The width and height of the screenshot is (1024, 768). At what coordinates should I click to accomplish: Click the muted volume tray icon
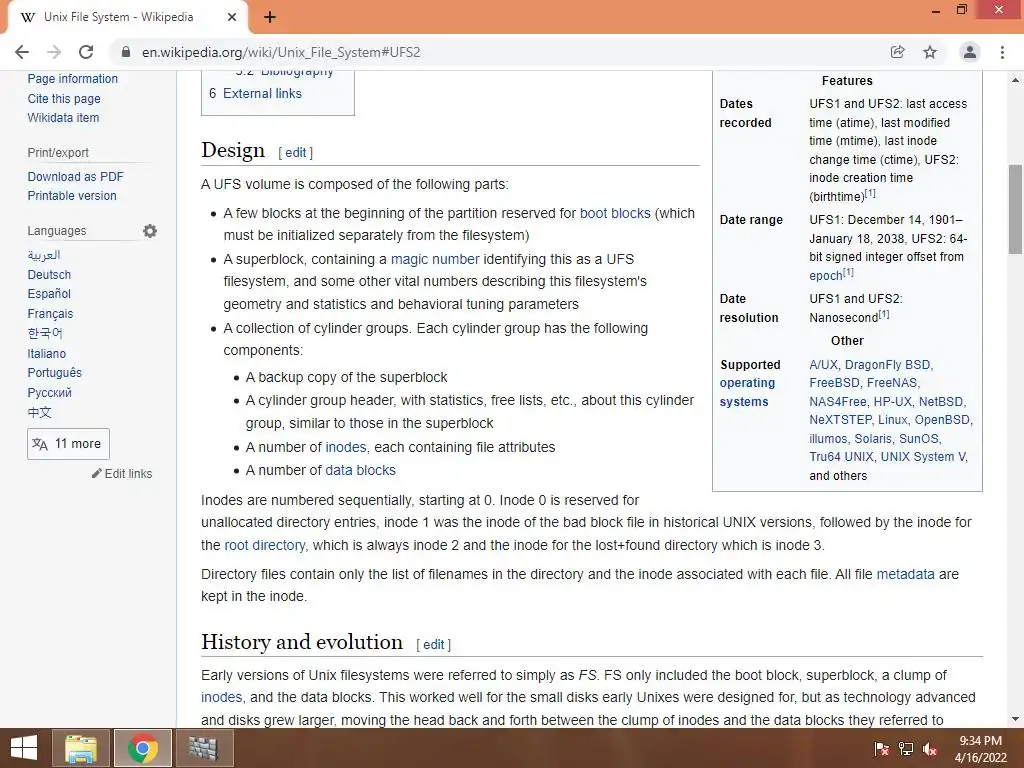930,749
